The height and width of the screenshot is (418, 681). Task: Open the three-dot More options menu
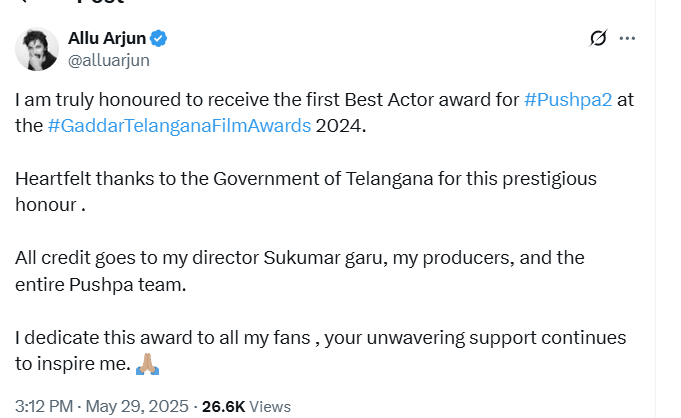click(x=628, y=39)
